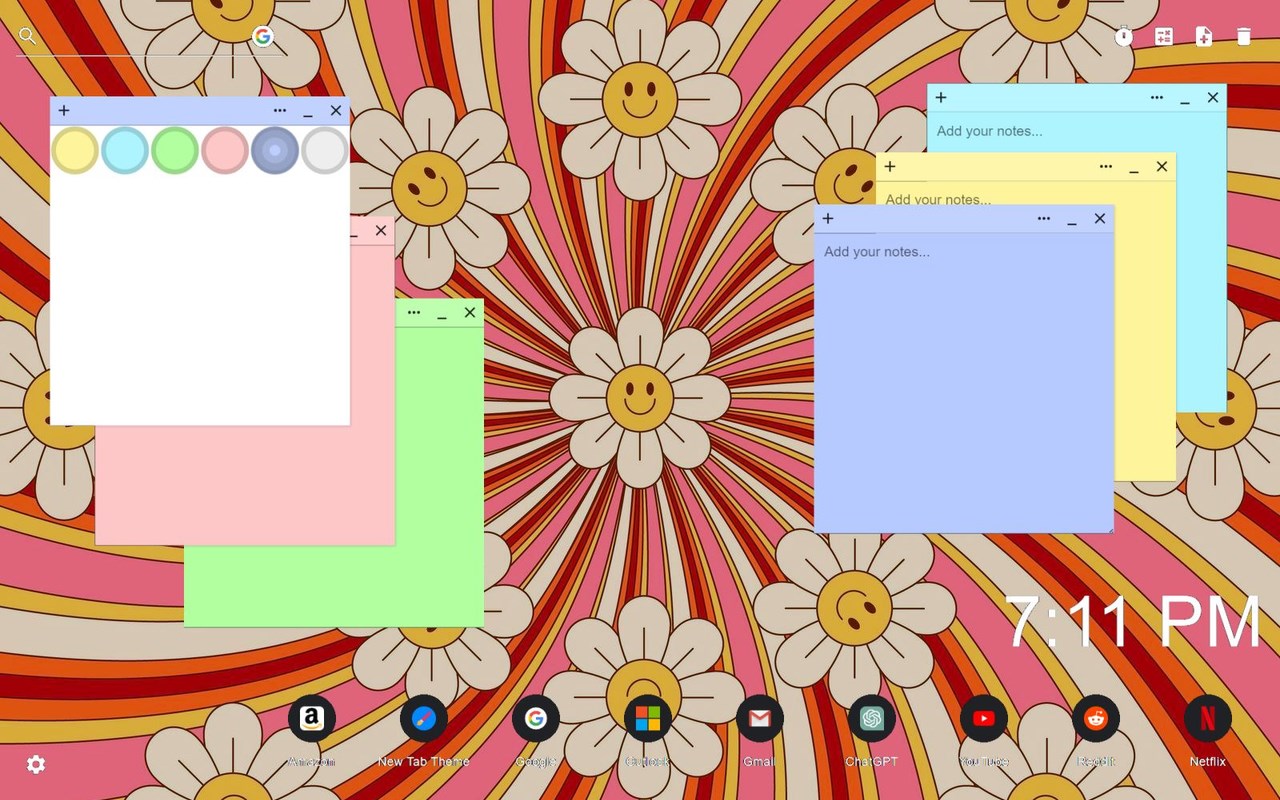
Task: Minimize the cyan sticky note
Action: point(1185,99)
